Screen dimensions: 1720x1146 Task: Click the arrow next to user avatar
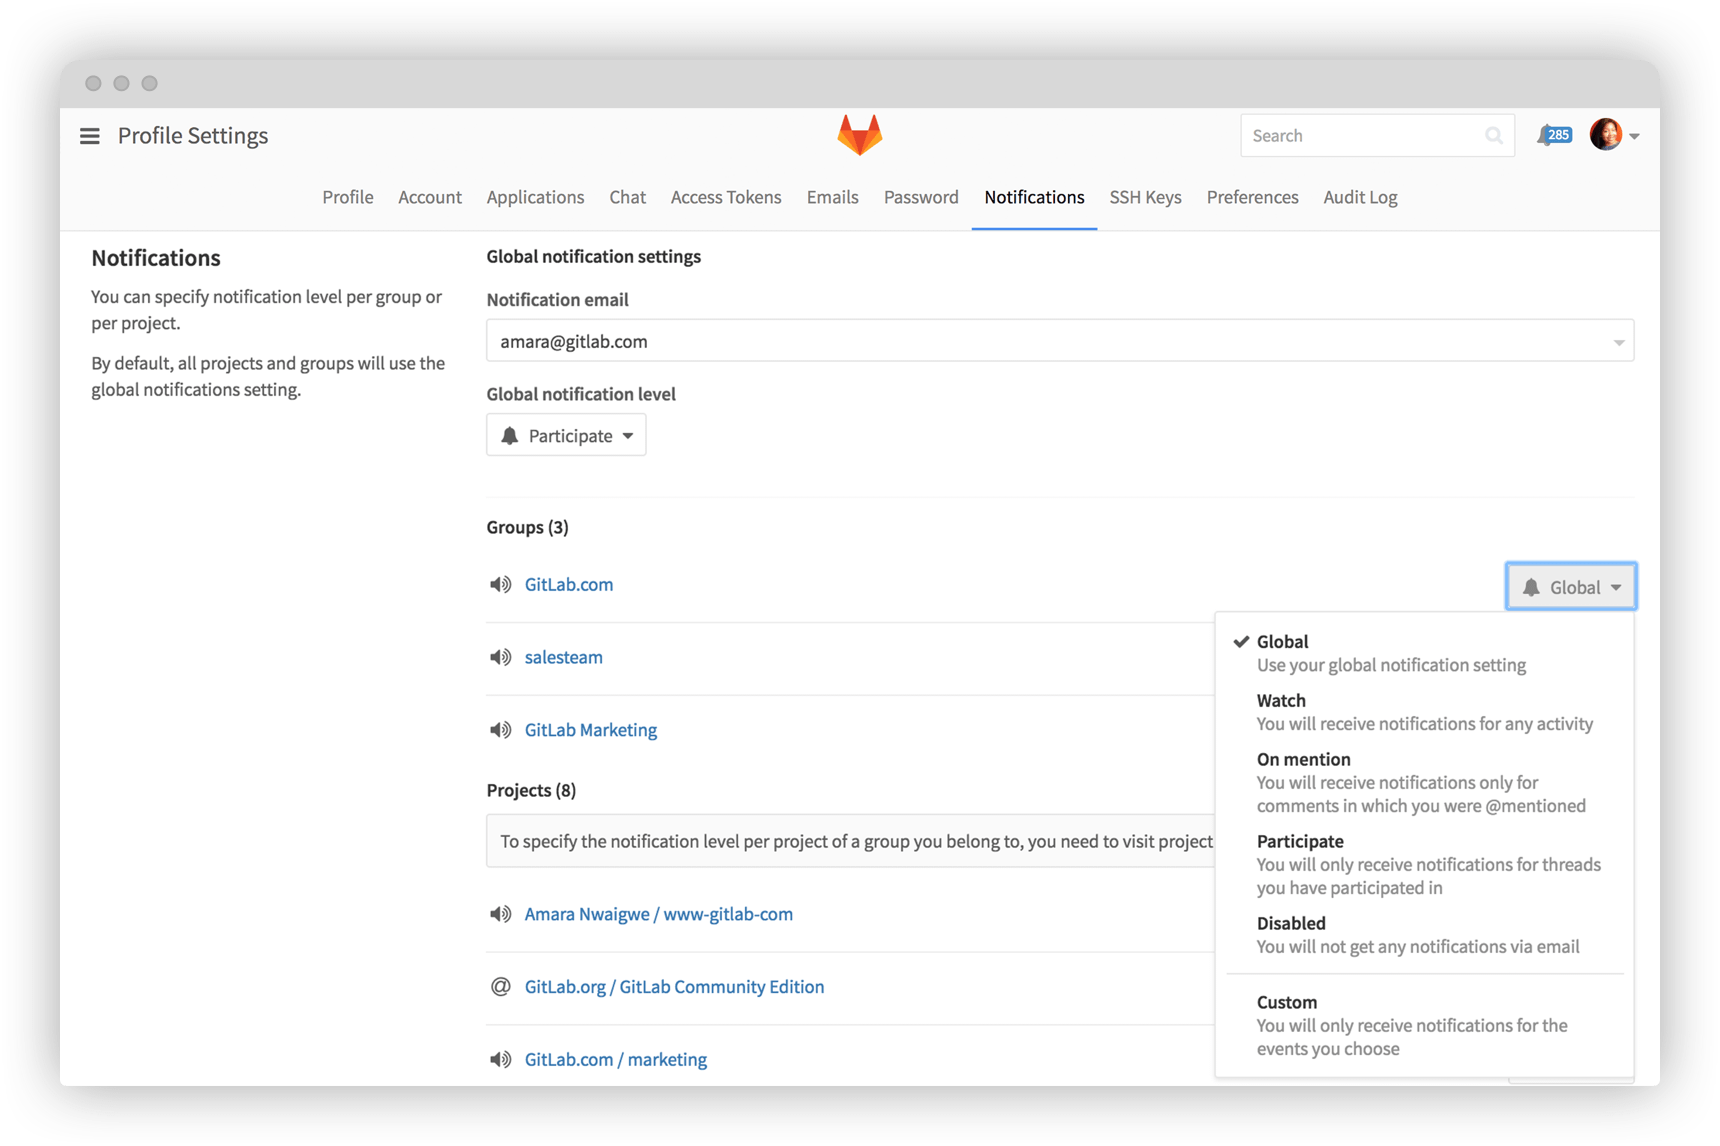(x=1634, y=136)
